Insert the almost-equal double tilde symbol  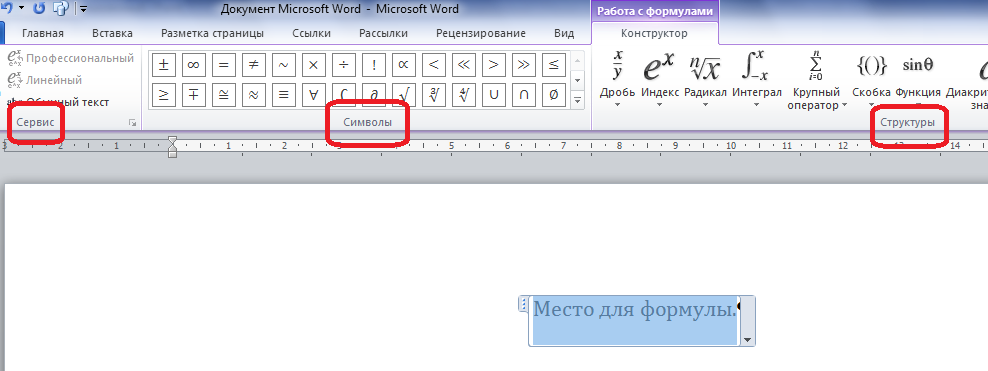[x=254, y=94]
